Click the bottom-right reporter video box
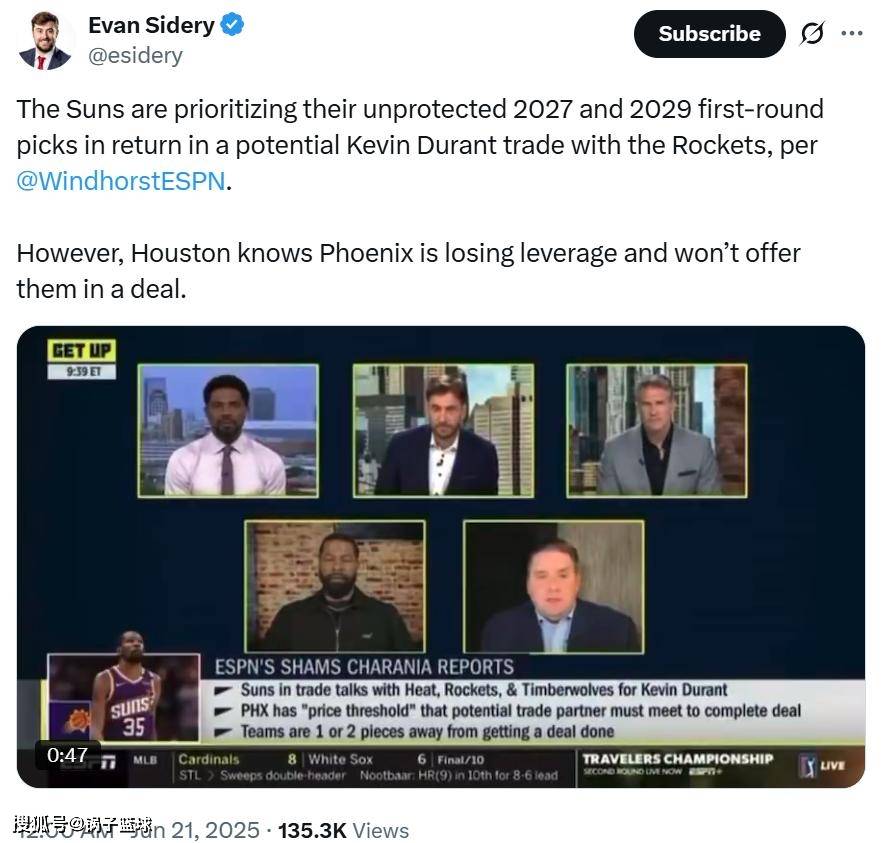 554,587
